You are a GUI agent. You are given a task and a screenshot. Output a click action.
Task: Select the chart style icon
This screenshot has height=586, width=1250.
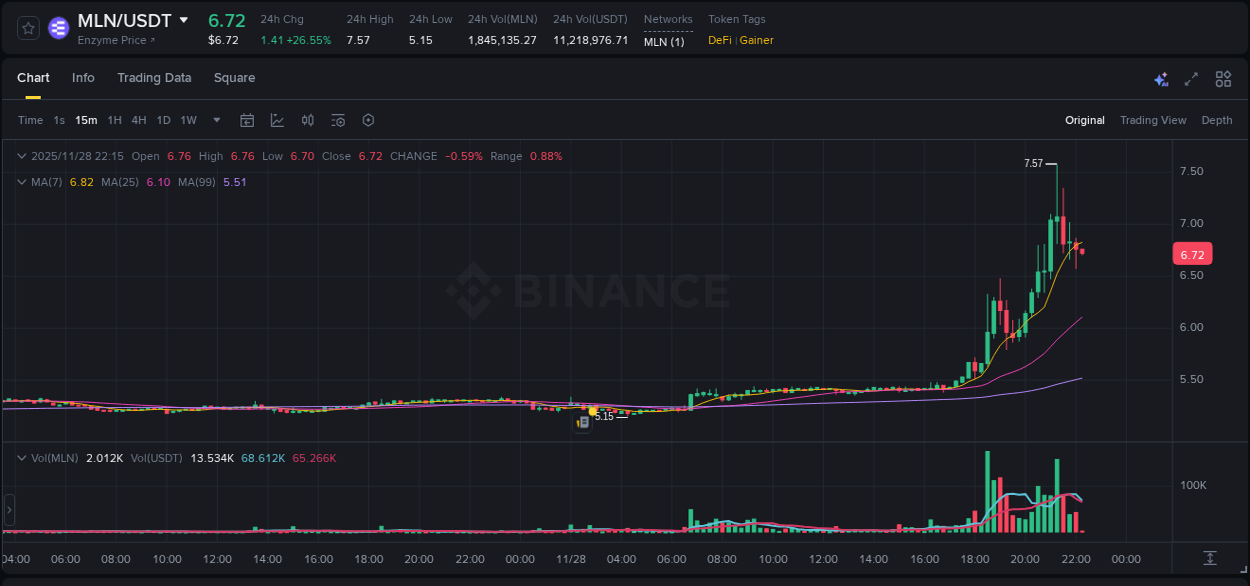(277, 120)
